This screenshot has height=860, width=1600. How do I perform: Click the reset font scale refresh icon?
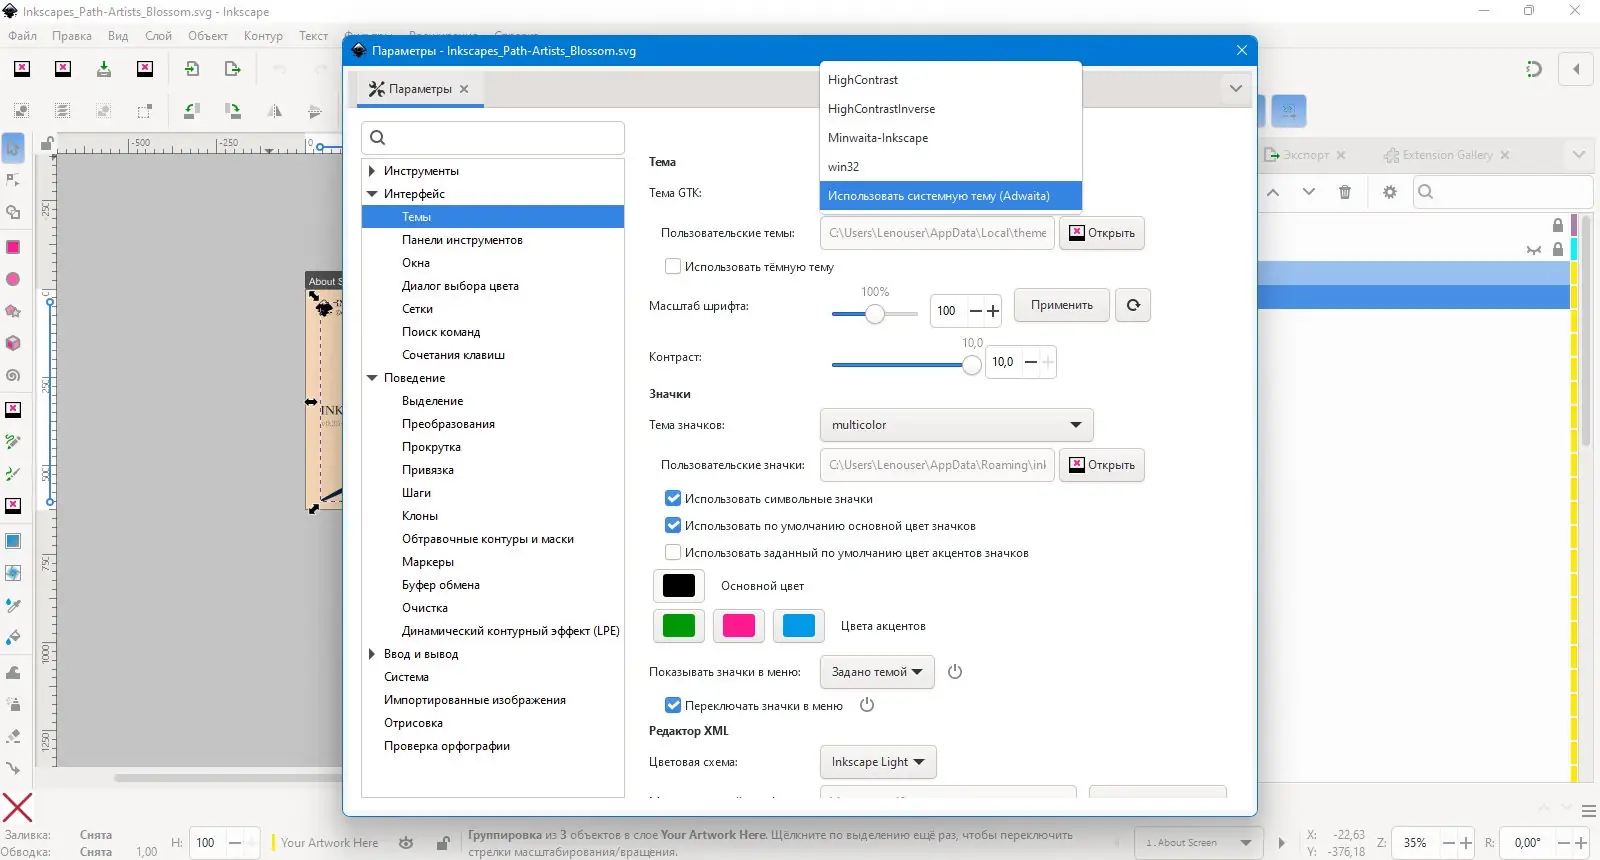[1133, 305]
